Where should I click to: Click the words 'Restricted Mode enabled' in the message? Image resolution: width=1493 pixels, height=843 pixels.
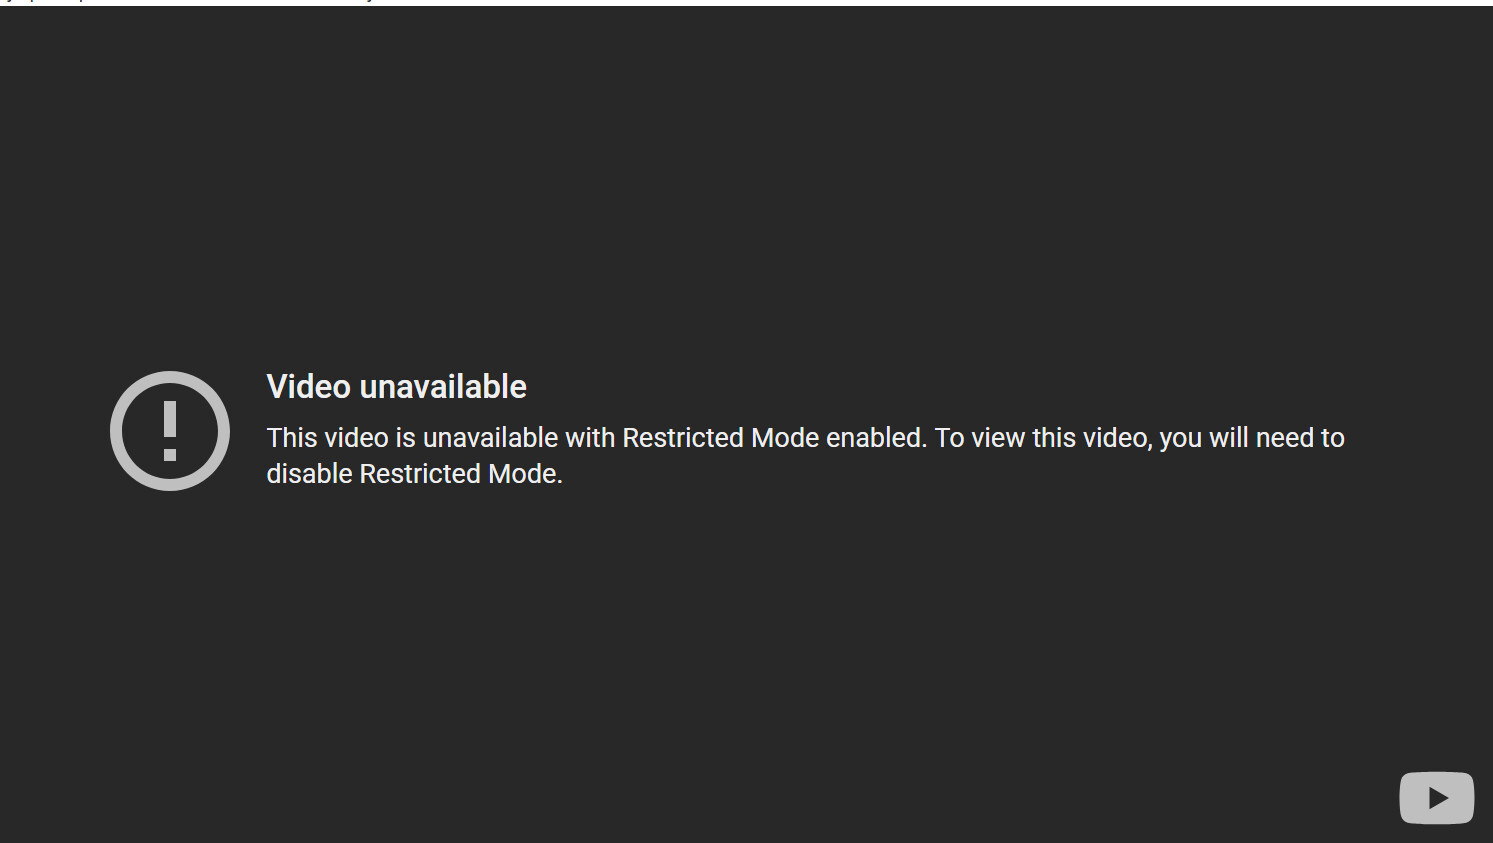coord(774,438)
